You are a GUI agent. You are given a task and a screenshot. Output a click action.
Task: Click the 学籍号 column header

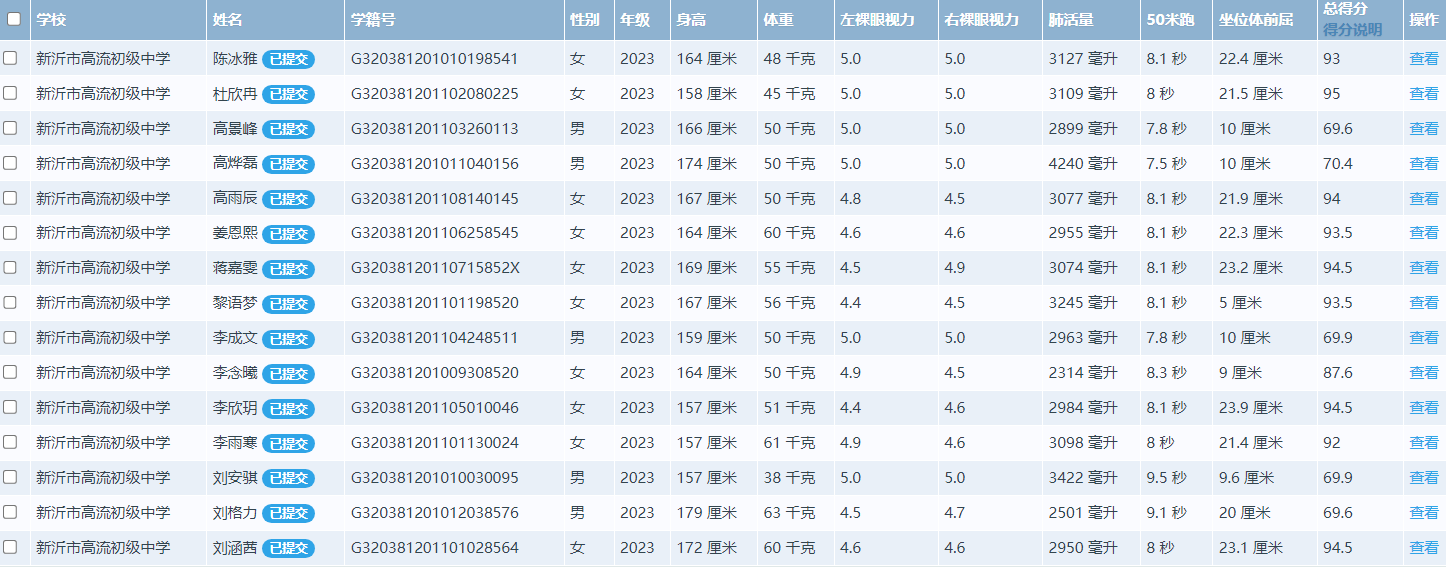click(372, 20)
